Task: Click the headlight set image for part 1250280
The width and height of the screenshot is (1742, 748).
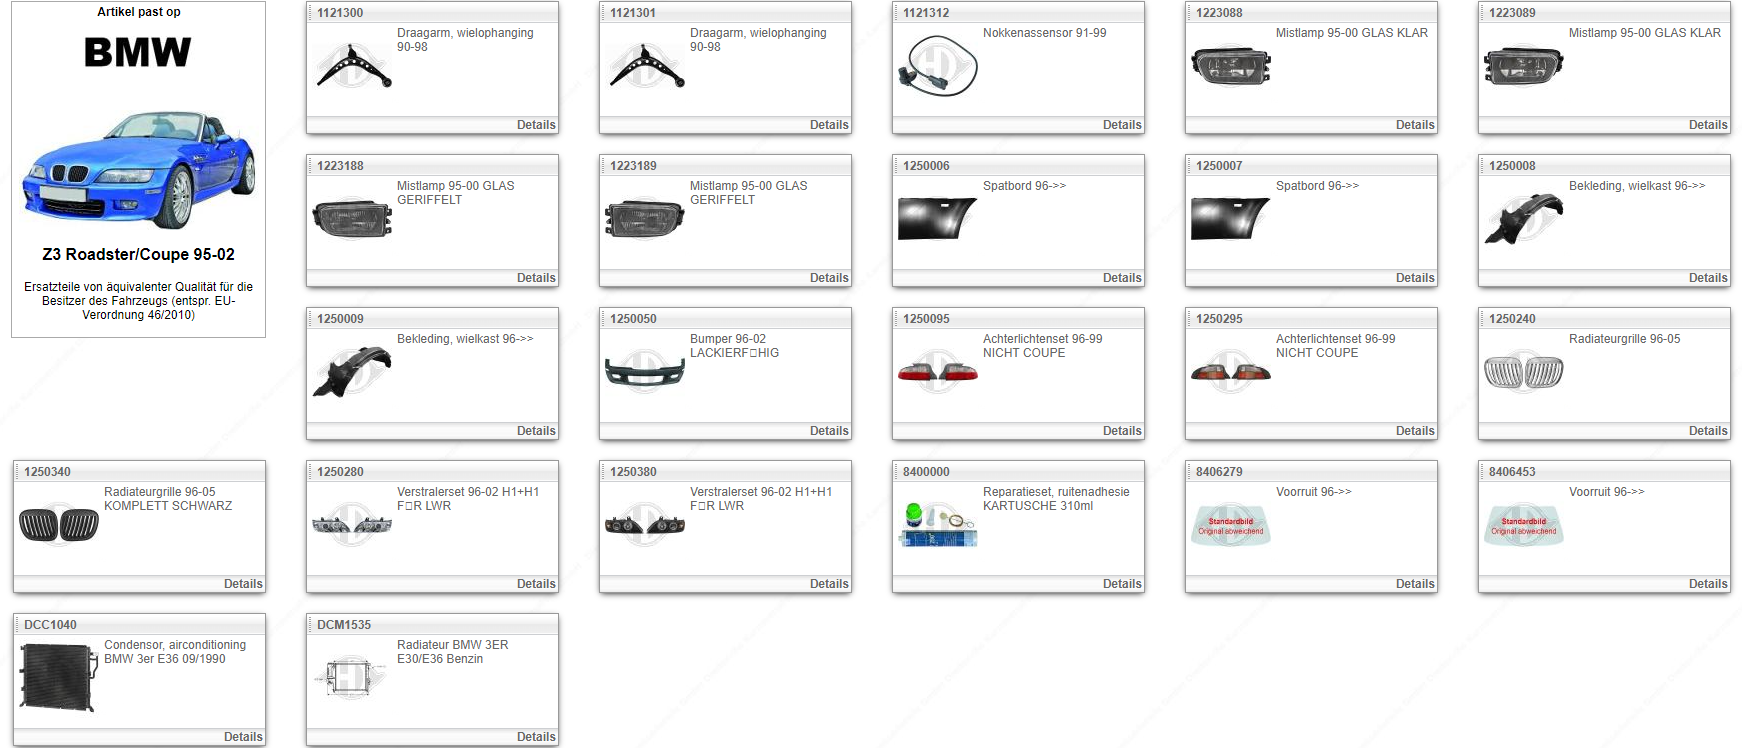Action: (x=352, y=525)
